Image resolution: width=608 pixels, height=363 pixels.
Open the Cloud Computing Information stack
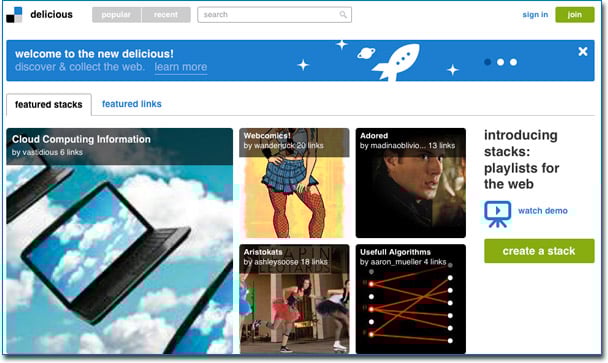coord(119,241)
